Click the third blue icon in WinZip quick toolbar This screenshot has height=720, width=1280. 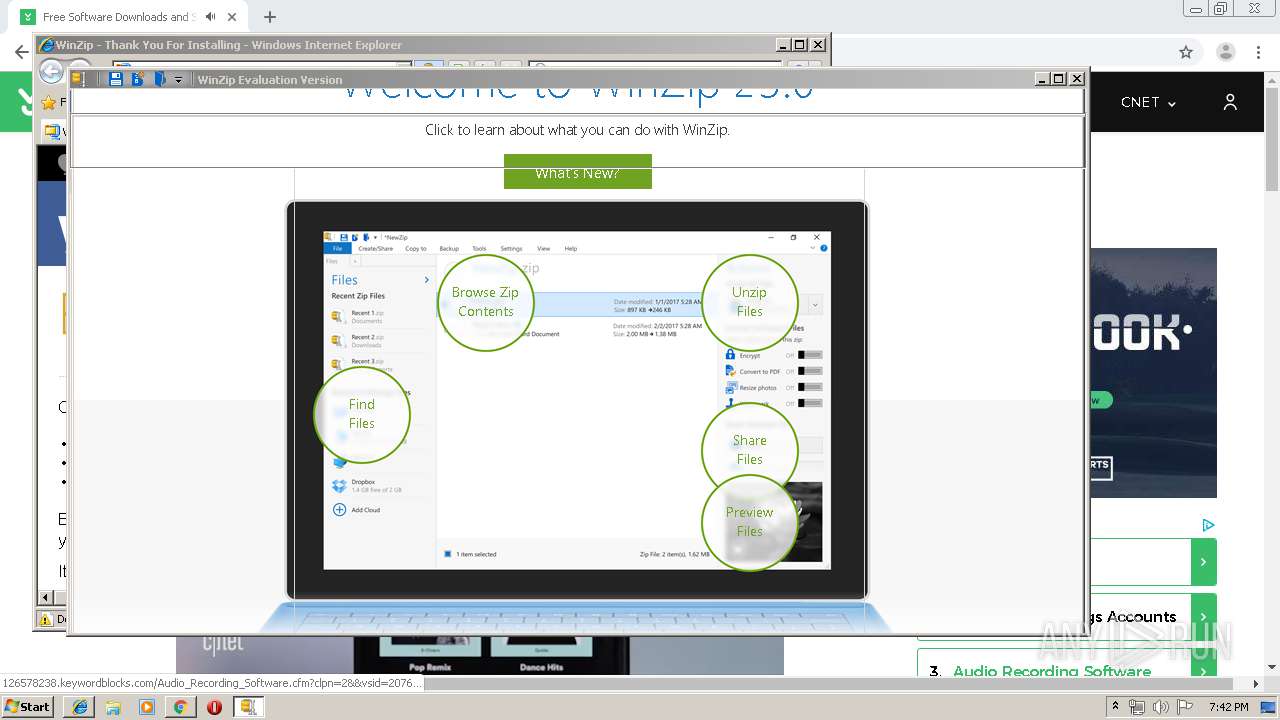click(x=160, y=79)
